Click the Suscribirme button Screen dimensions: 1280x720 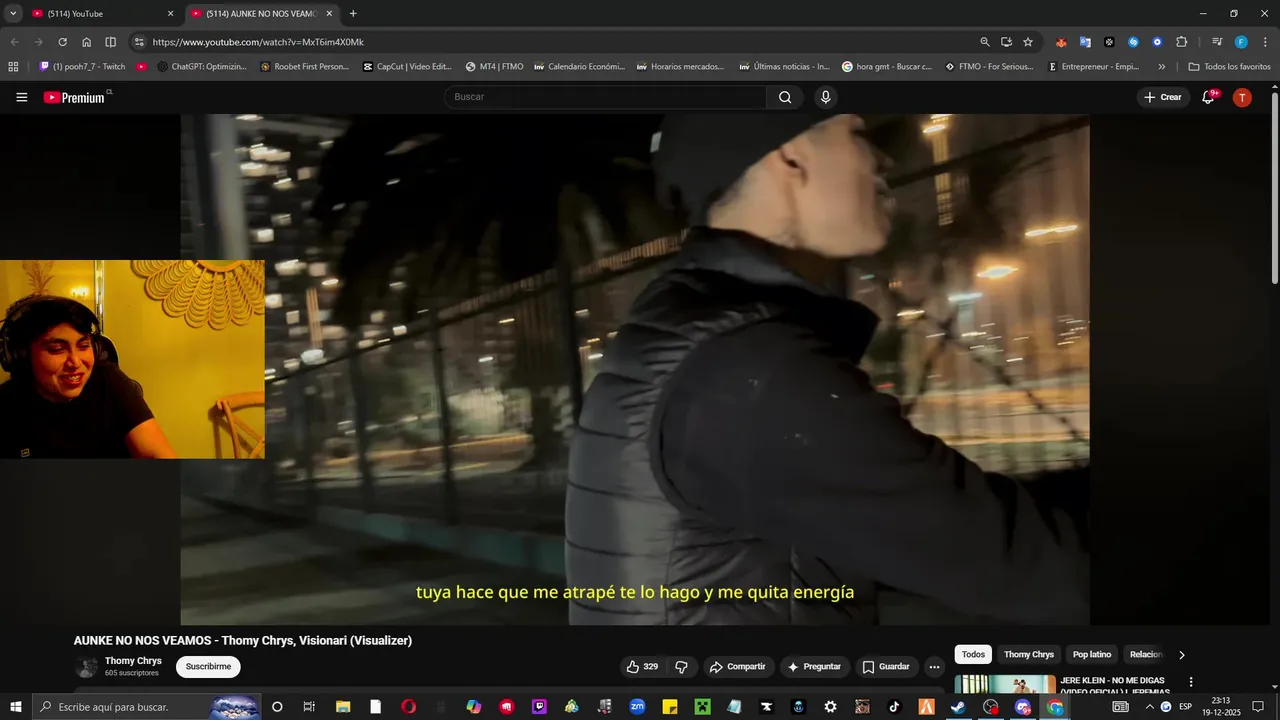click(x=208, y=667)
